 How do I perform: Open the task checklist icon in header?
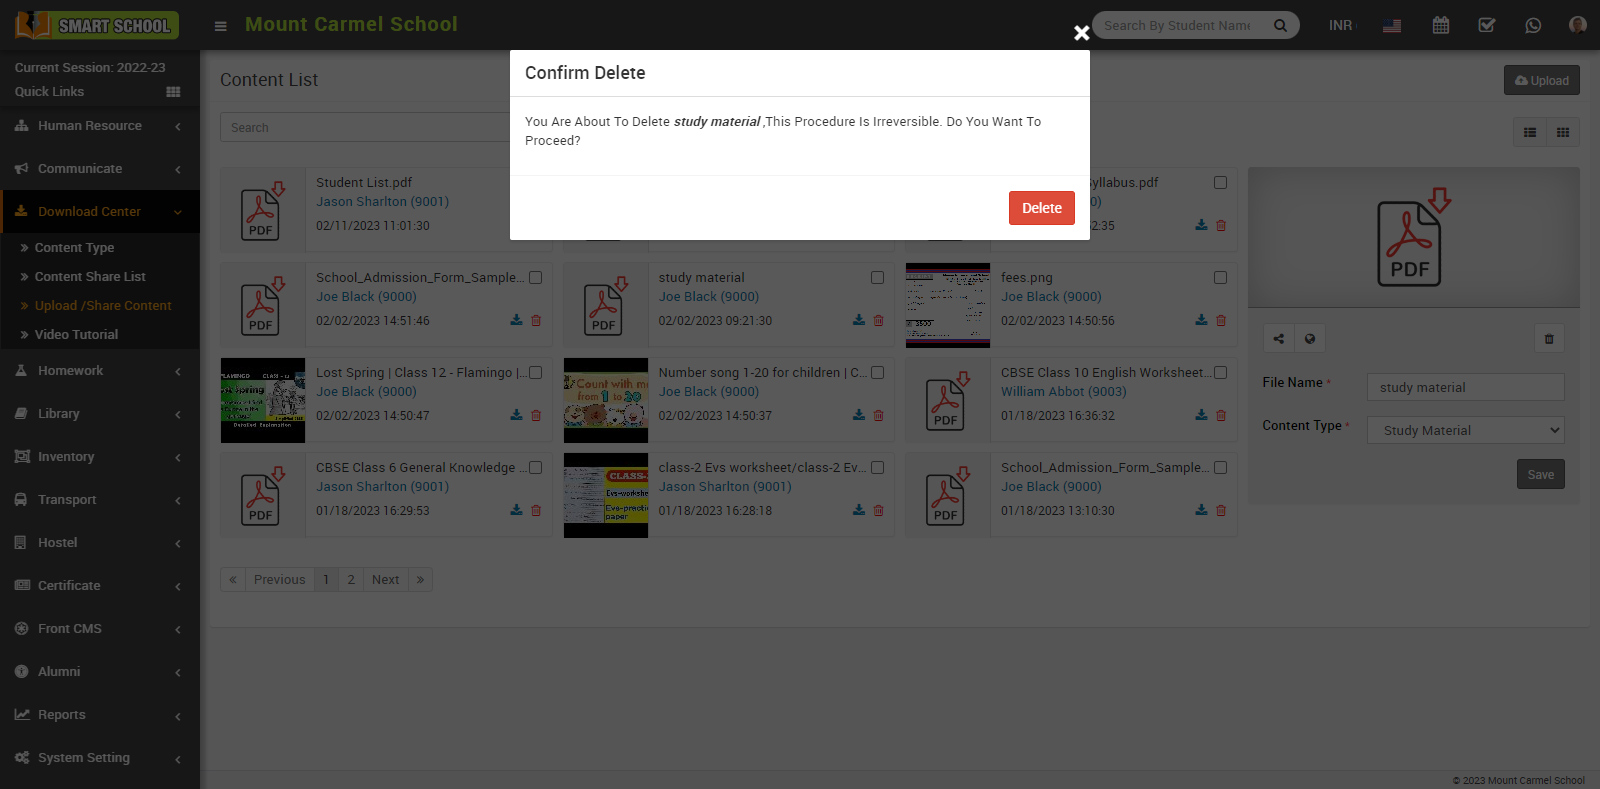[1487, 25]
